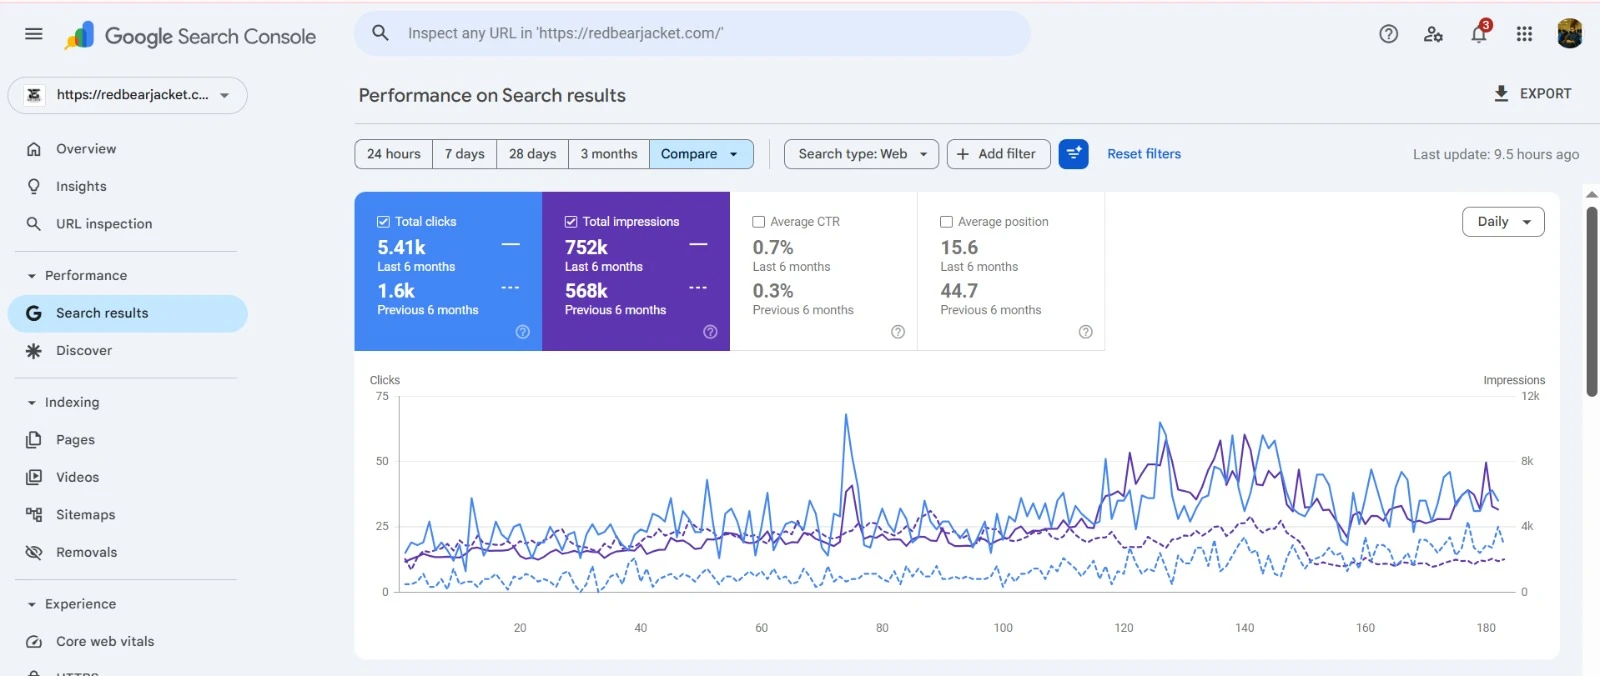Select the 7 days tab

[465, 154]
